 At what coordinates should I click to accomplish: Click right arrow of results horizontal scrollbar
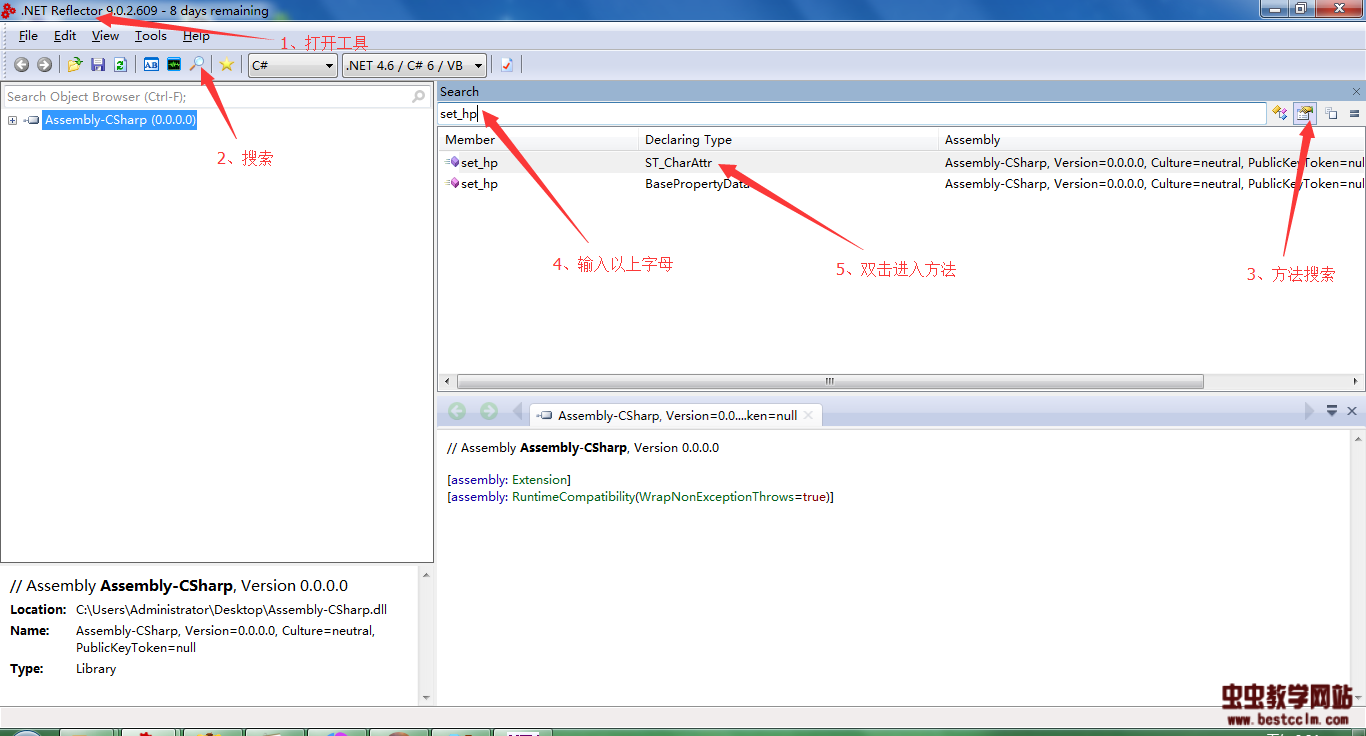tap(1356, 382)
